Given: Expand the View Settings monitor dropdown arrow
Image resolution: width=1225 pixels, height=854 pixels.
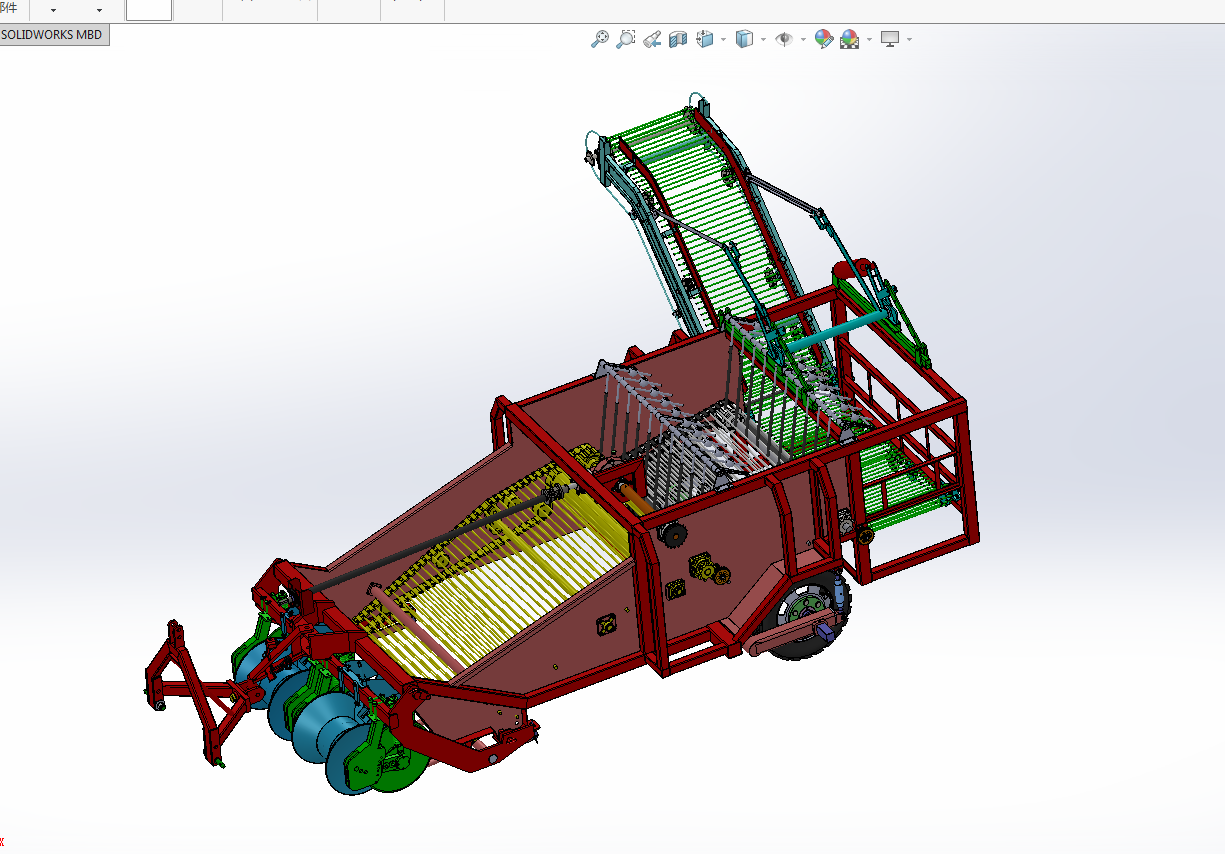Looking at the screenshot, I should 909,40.
